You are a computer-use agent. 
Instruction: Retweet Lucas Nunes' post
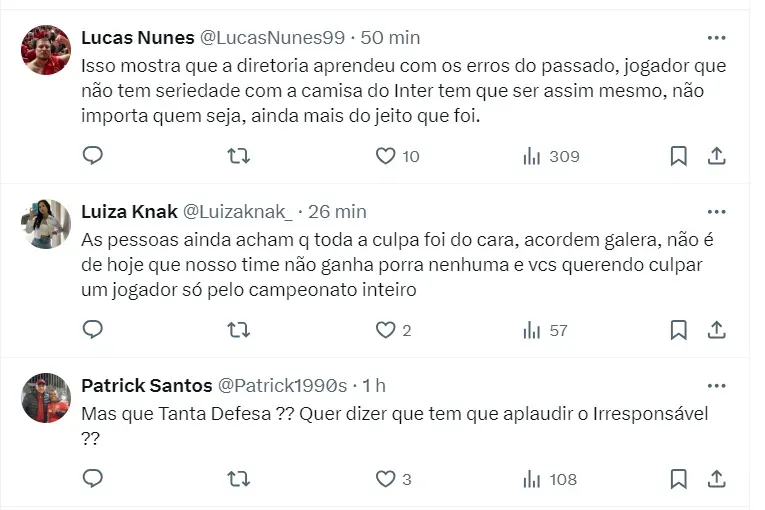(239, 156)
